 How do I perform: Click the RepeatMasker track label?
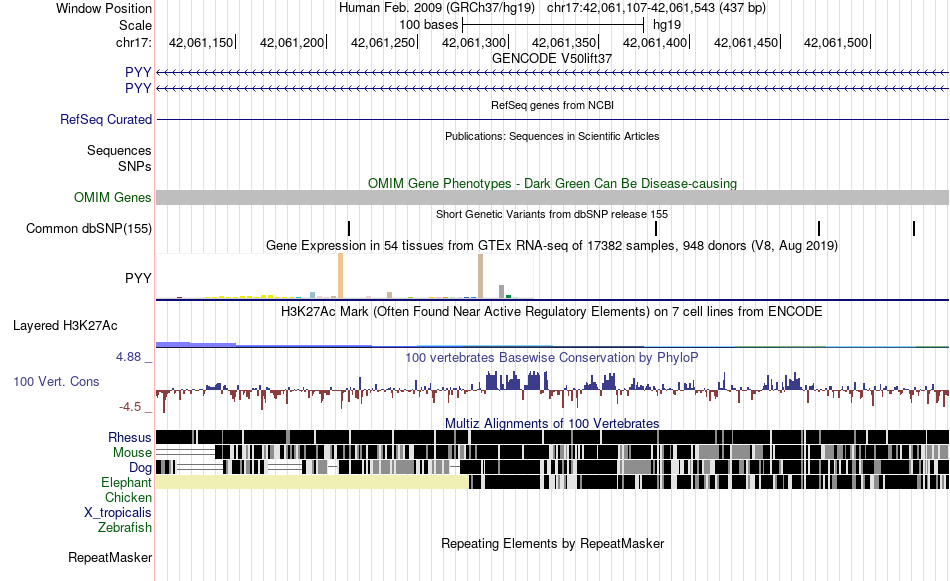pos(110,557)
